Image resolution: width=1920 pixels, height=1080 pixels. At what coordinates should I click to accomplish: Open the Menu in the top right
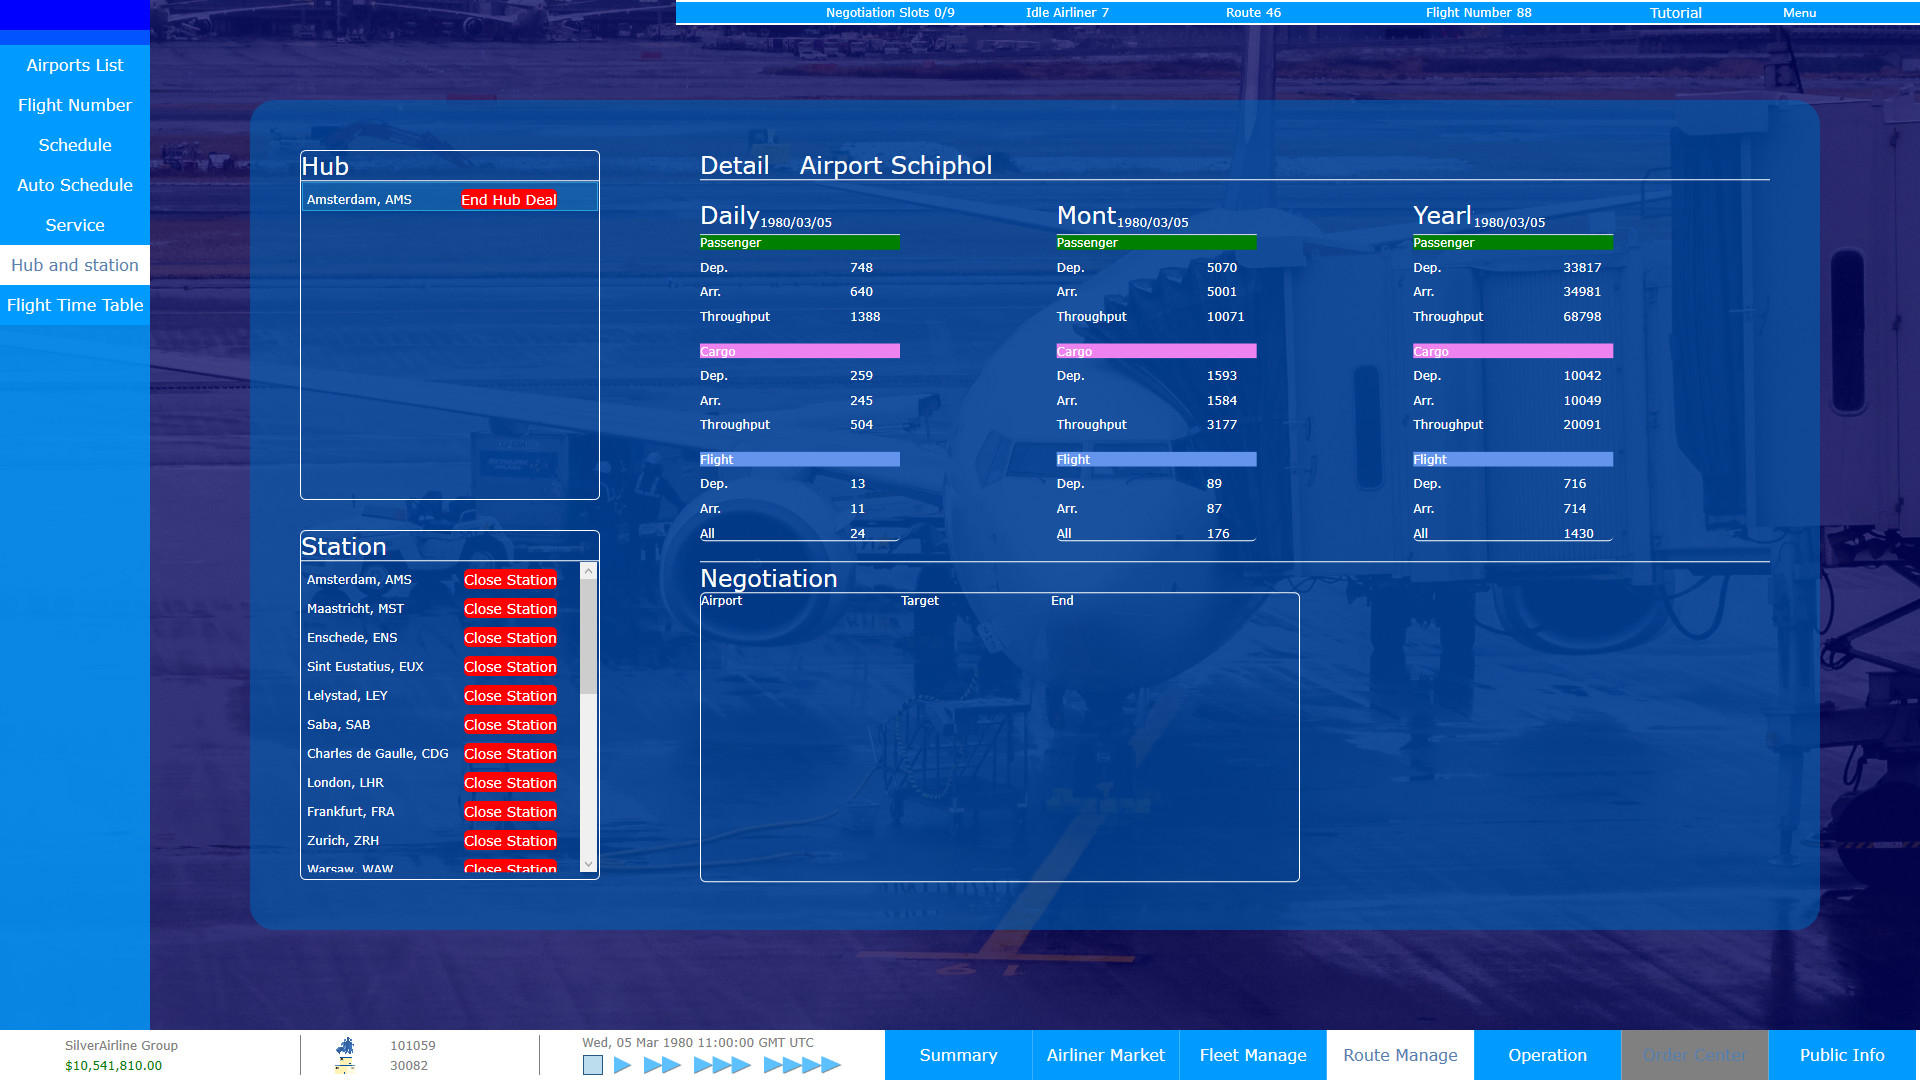[1798, 13]
